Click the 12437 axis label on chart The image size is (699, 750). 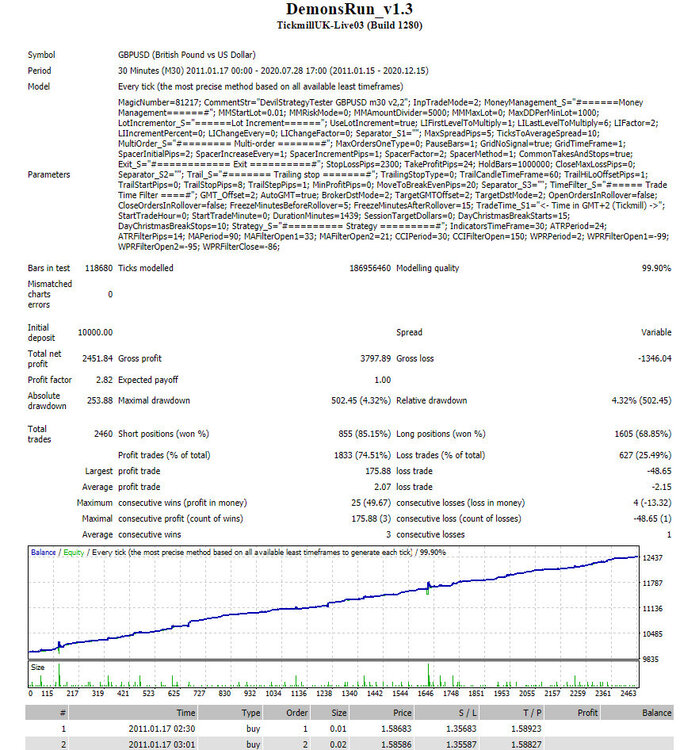click(653, 558)
